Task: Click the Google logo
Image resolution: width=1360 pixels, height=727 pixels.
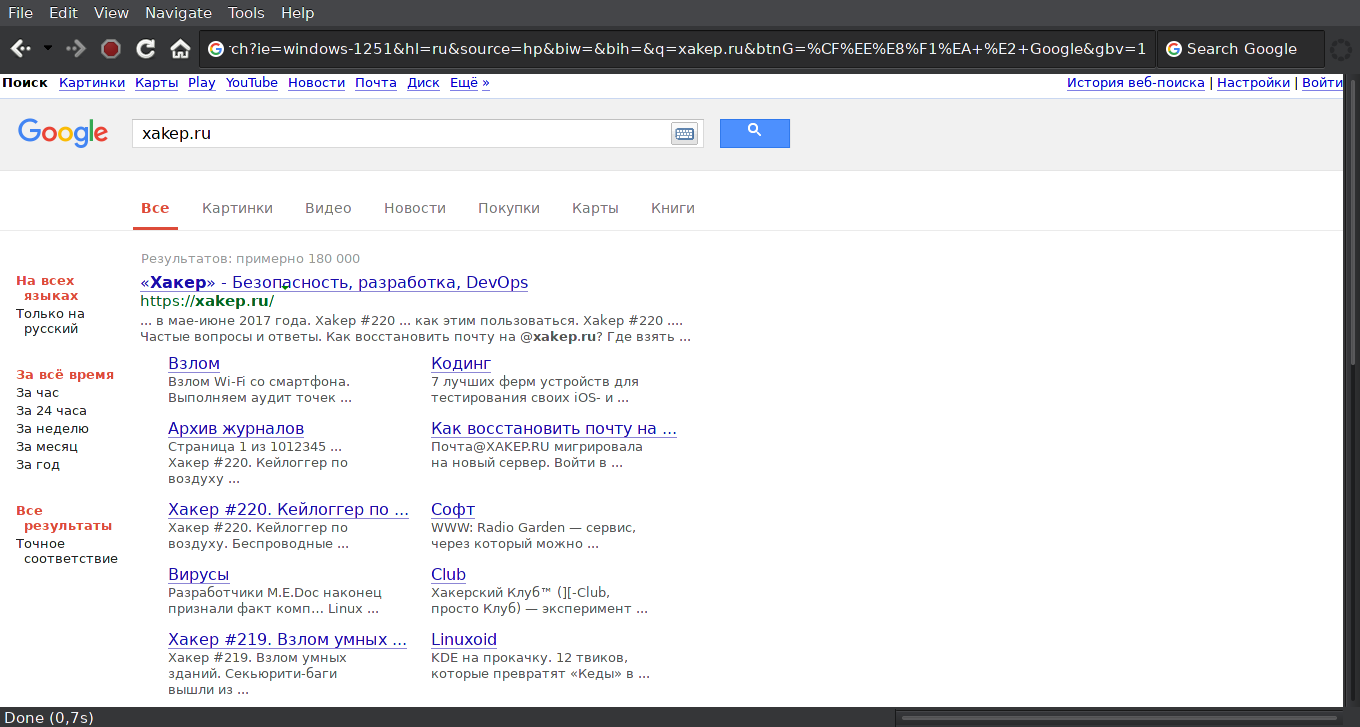Action: coord(63,133)
